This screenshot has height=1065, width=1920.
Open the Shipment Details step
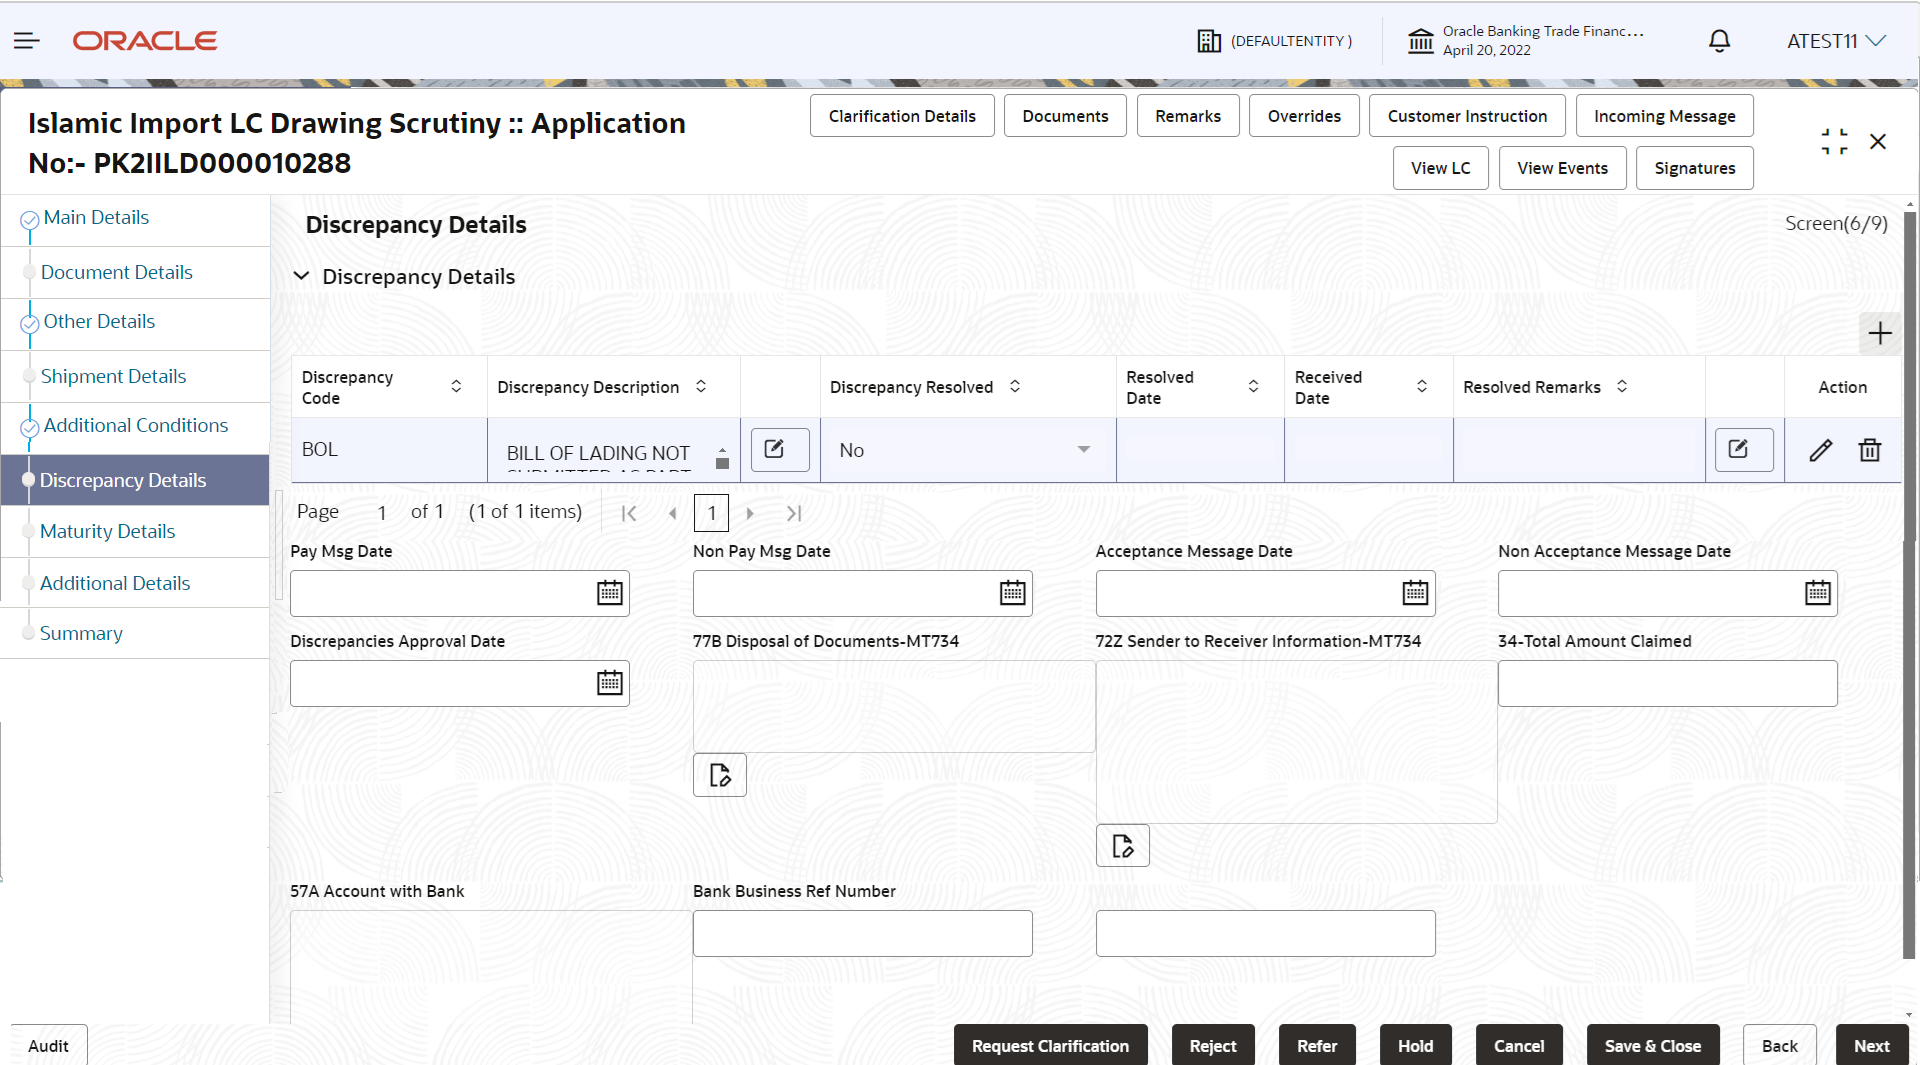[x=113, y=376]
